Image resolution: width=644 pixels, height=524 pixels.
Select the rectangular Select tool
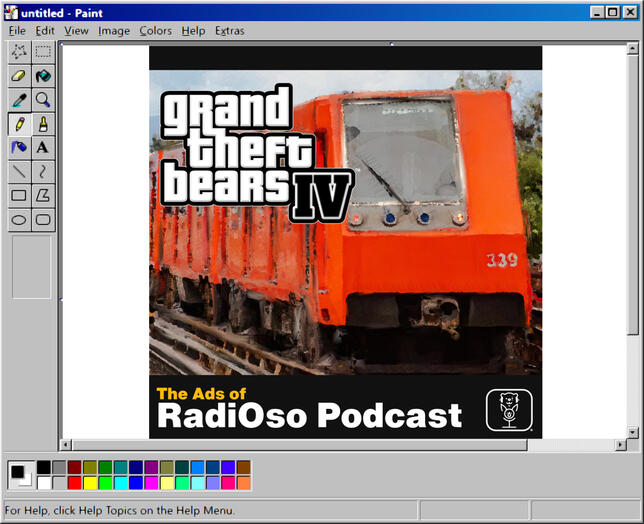pos(43,52)
